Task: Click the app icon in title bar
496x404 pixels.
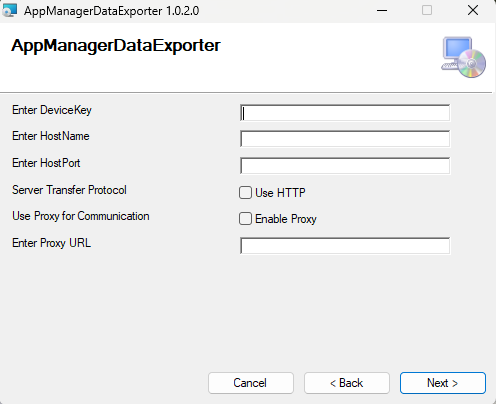Action: point(10,10)
